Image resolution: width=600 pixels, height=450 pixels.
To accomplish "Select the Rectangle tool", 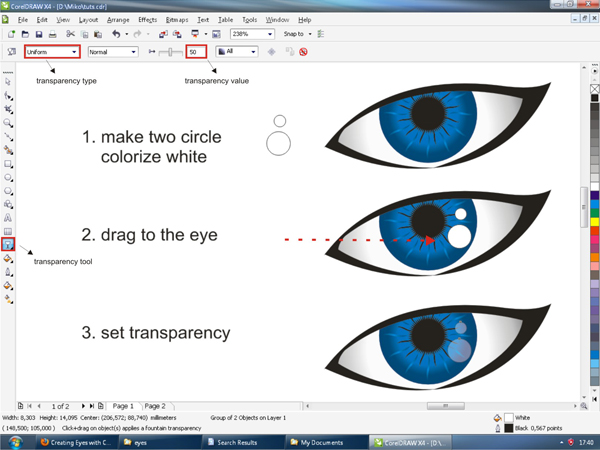I will tap(8, 164).
